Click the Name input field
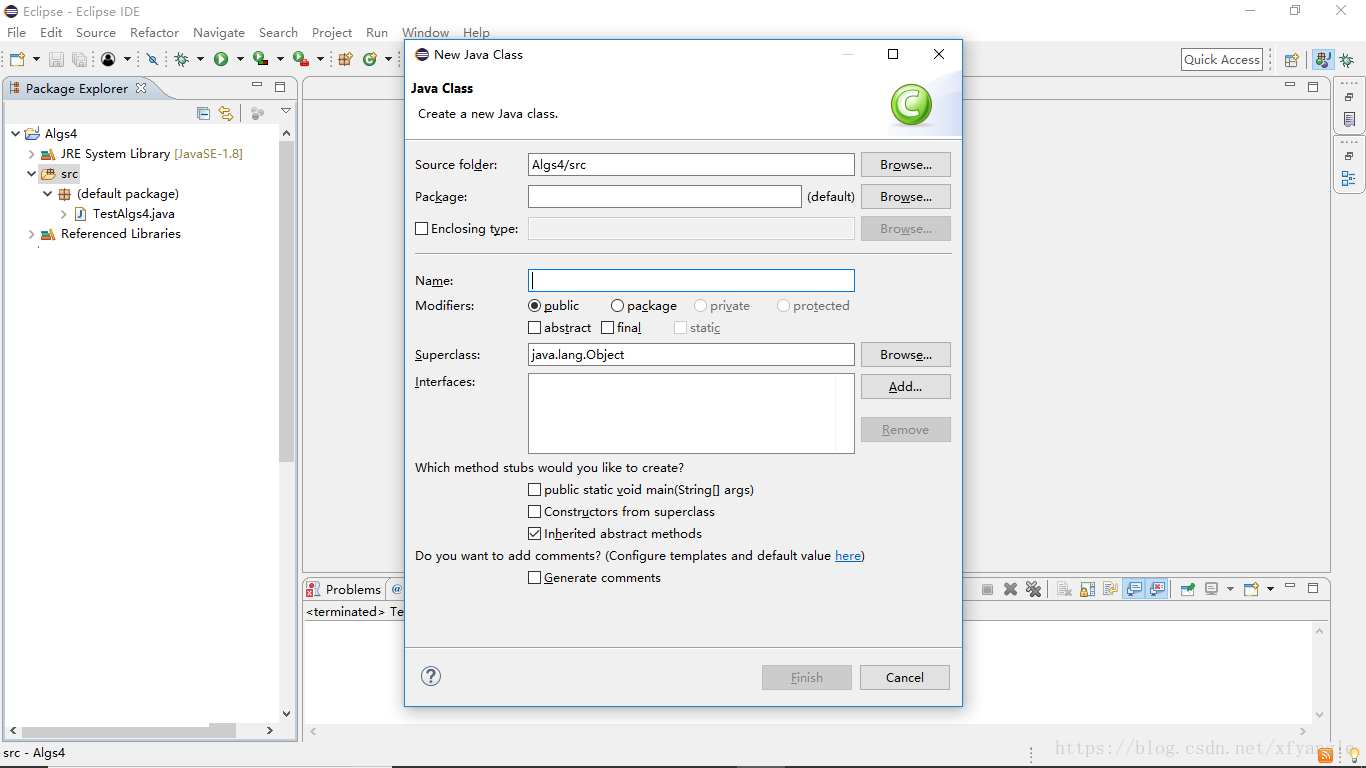 691,281
